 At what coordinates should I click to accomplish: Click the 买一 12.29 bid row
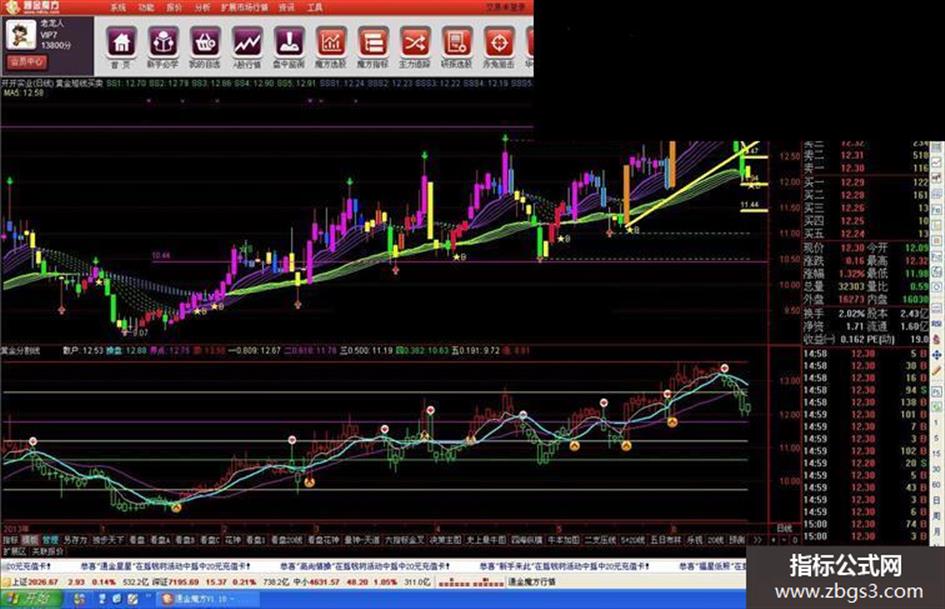click(866, 182)
